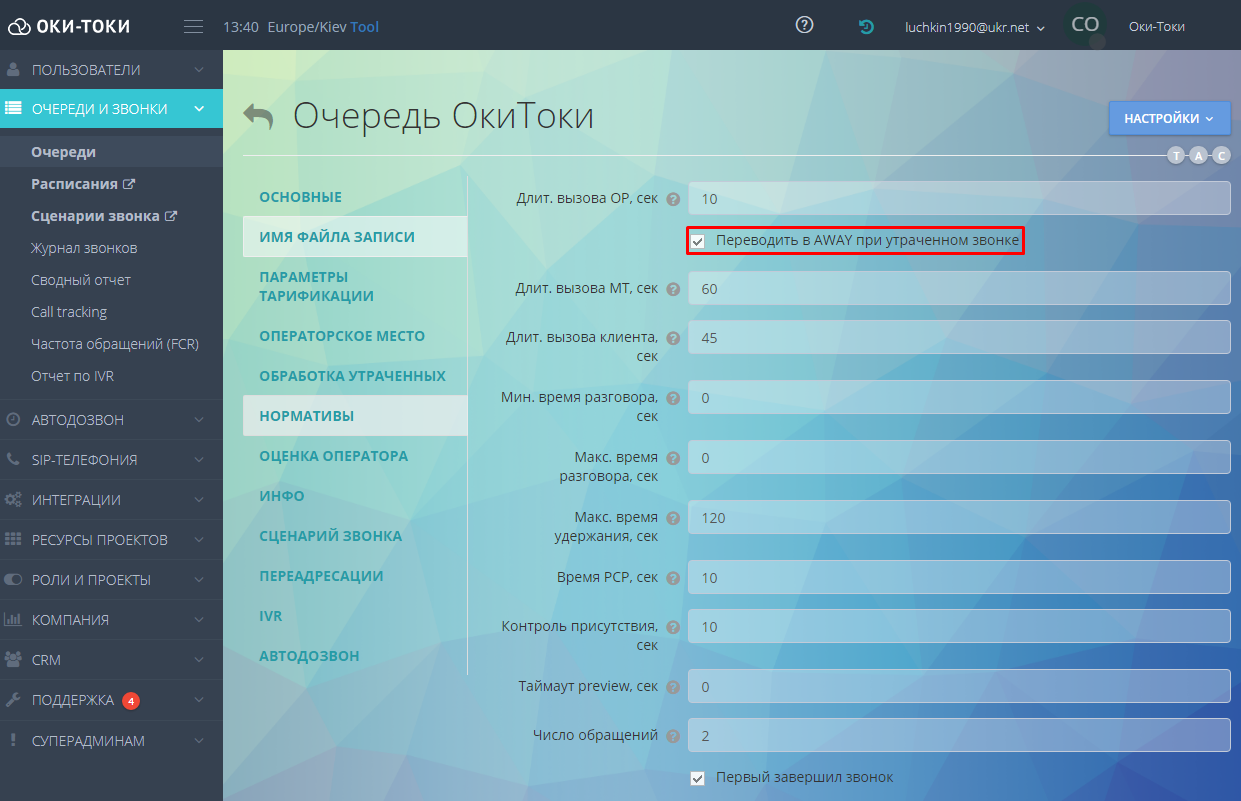Toggle the hamburger sidebar menu icon

click(194, 27)
